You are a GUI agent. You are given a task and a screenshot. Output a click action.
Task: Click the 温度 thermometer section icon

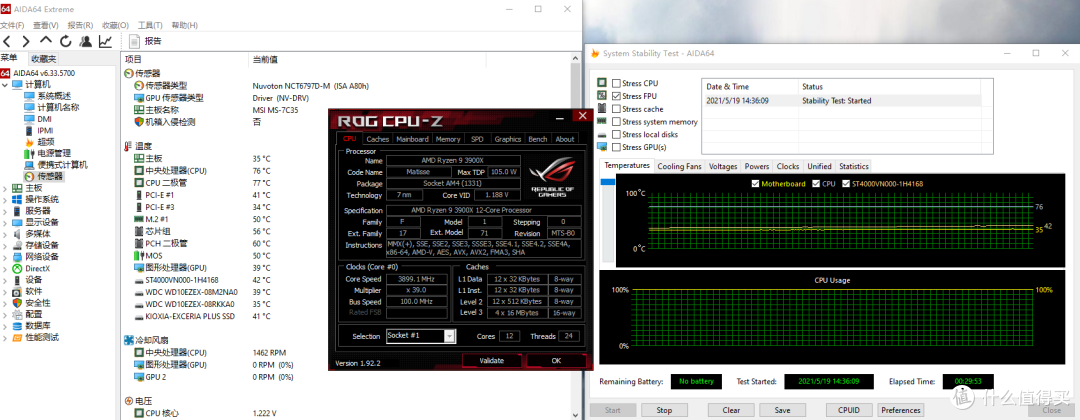click(x=129, y=146)
